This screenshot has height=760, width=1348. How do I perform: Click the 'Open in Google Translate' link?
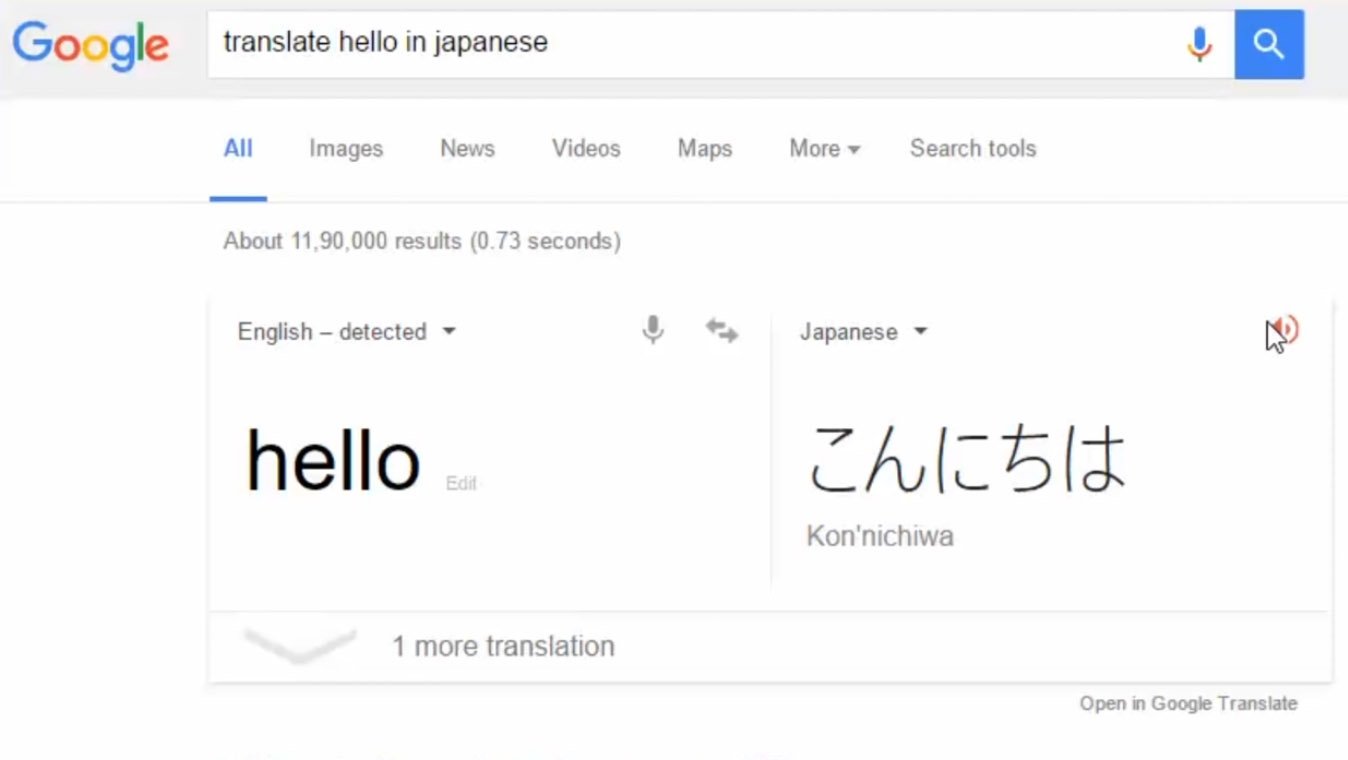(x=1188, y=704)
